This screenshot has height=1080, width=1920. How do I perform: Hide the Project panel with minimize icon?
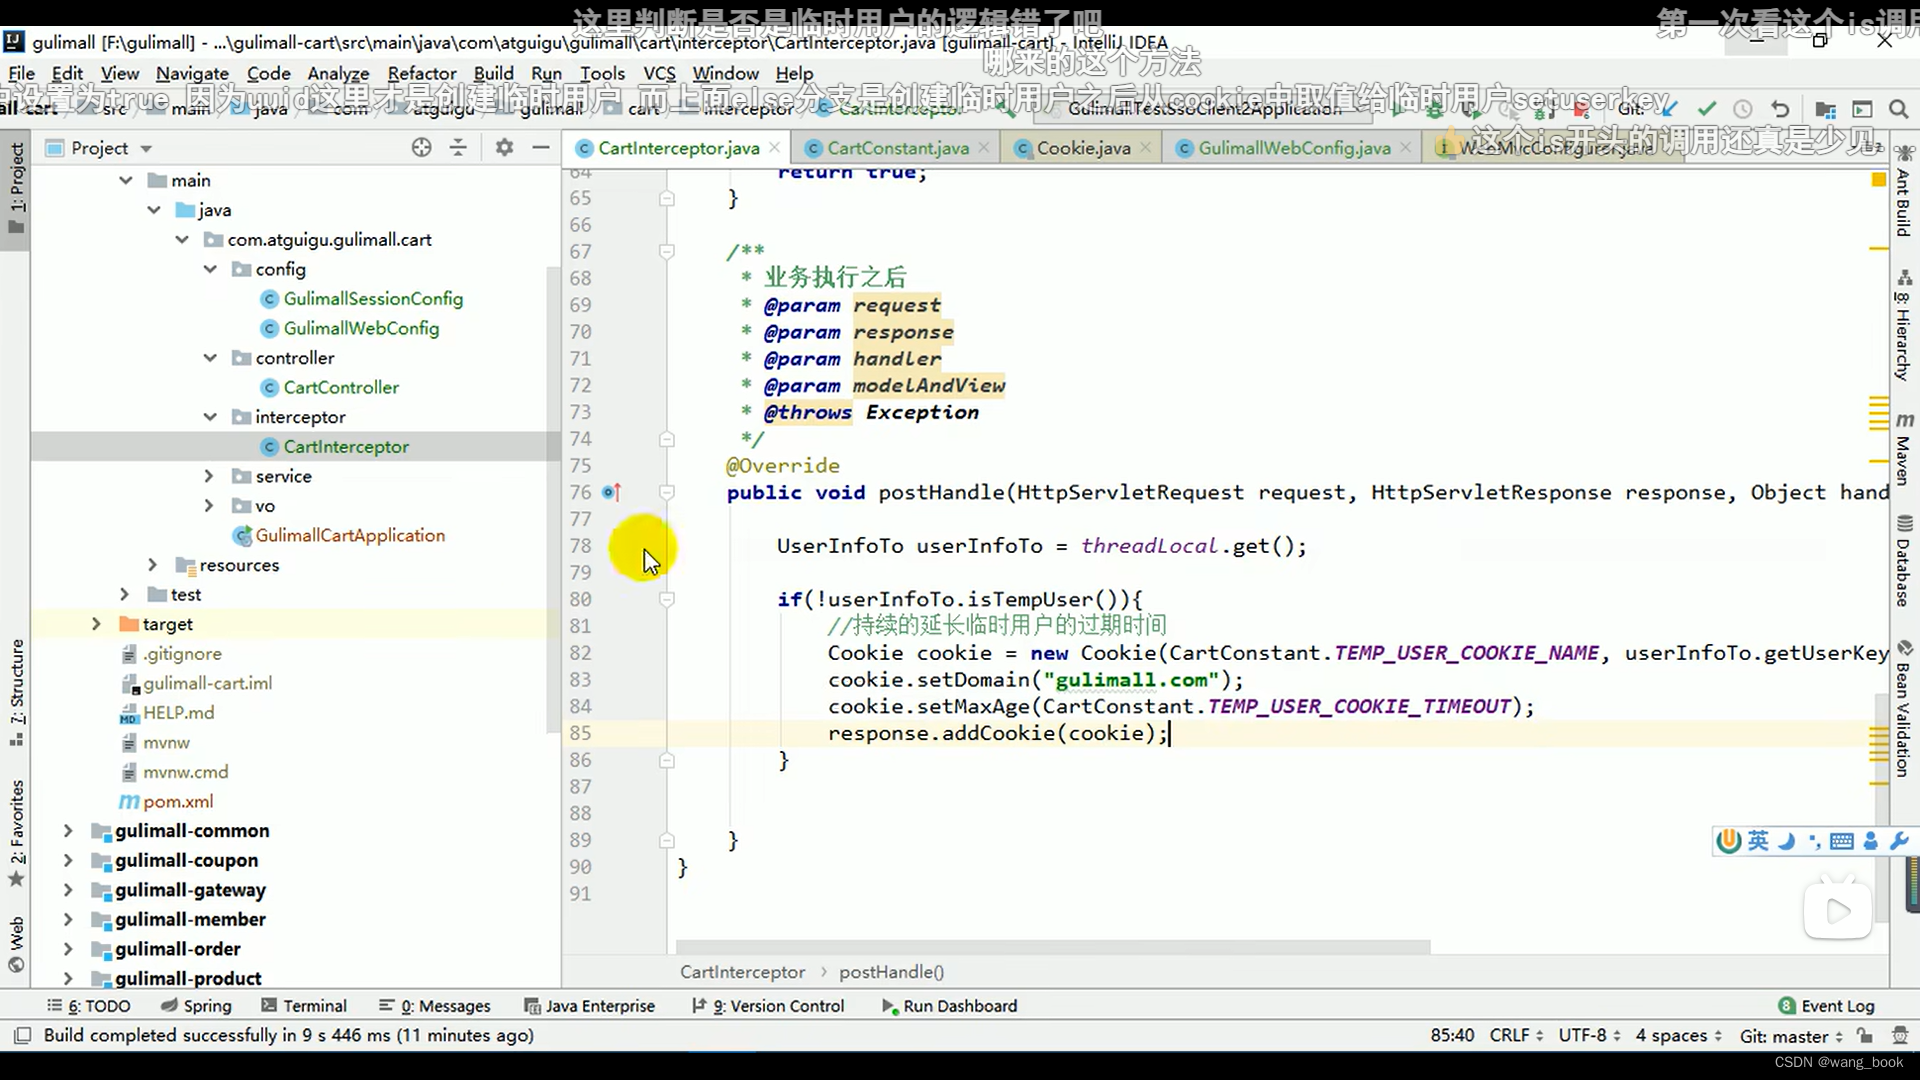[541, 148]
